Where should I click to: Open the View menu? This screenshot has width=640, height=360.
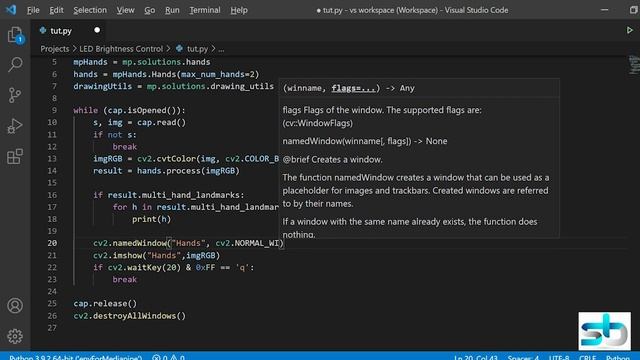125,10
